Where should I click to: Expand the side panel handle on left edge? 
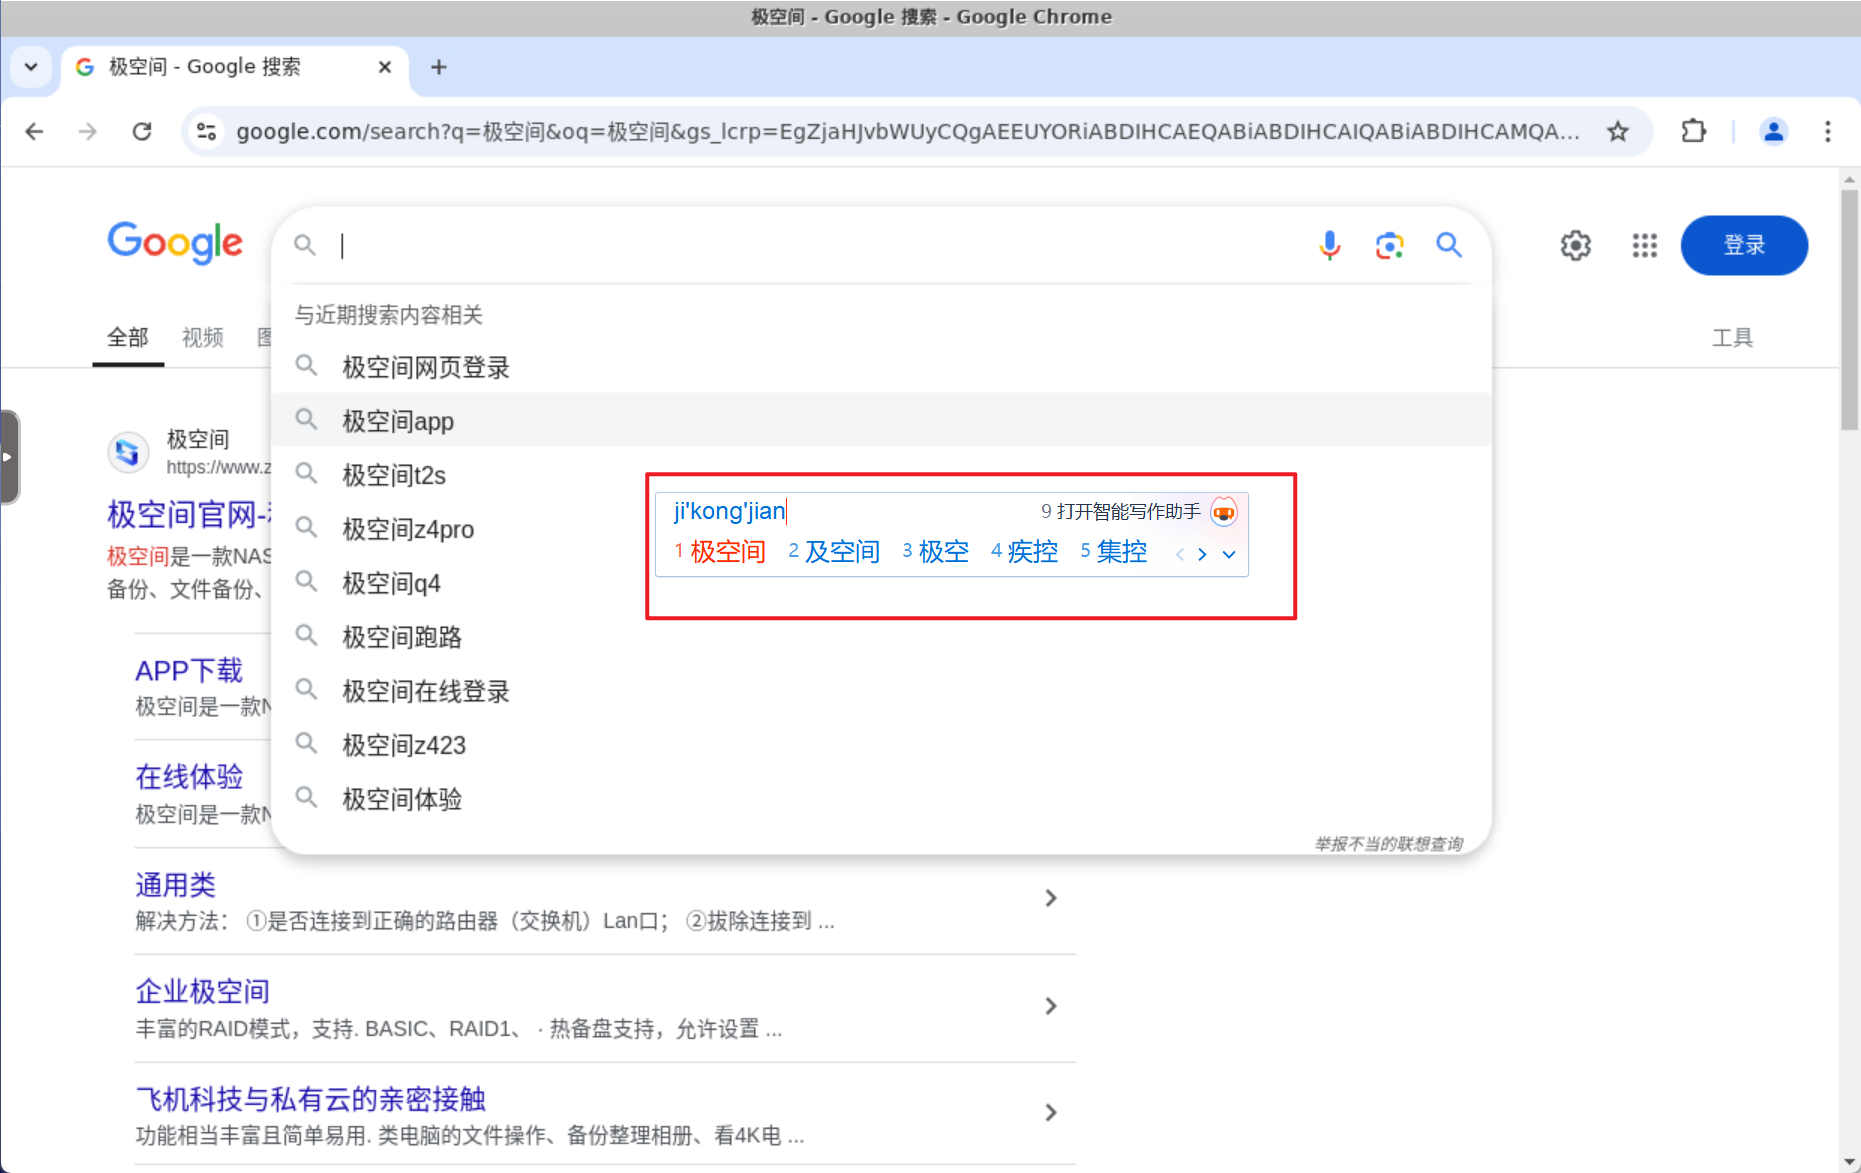pyautogui.click(x=9, y=457)
